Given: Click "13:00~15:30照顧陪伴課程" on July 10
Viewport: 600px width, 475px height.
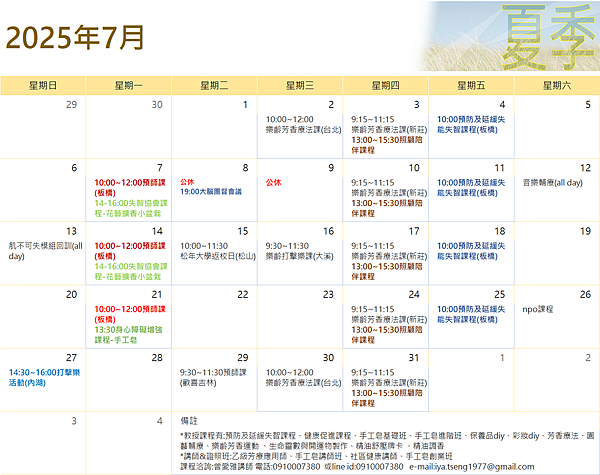Looking at the screenshot, I should click(x=387, y=208).
